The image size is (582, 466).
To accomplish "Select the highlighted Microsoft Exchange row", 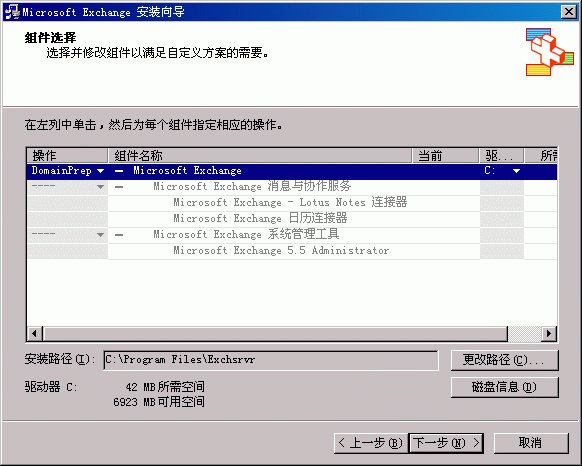I will tap(292, 171).
